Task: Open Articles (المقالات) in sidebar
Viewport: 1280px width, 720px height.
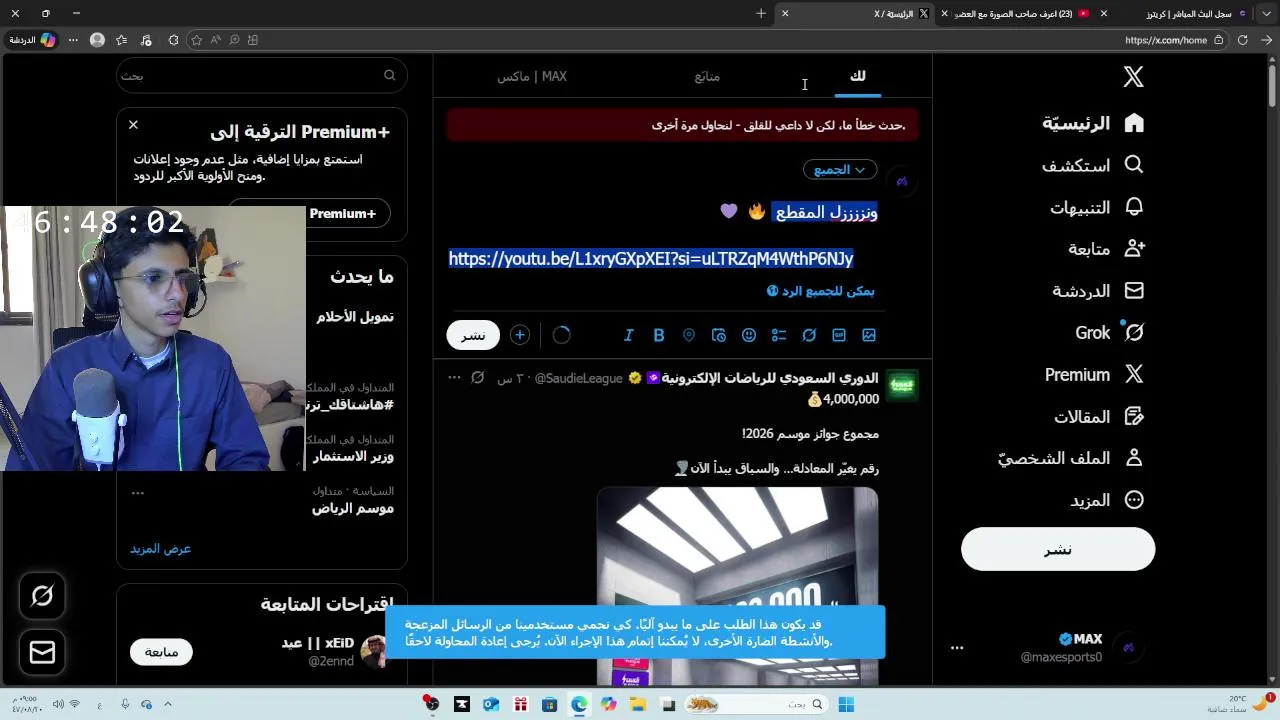Action: 1098,417
